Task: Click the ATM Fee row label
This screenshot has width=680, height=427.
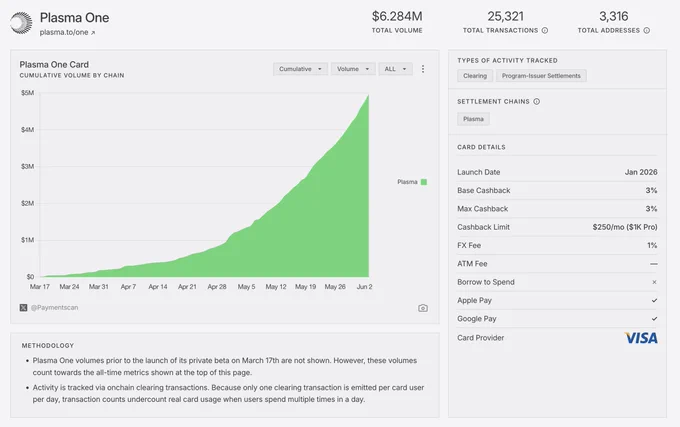Action: pyautogui.click(x=472, y=264)
